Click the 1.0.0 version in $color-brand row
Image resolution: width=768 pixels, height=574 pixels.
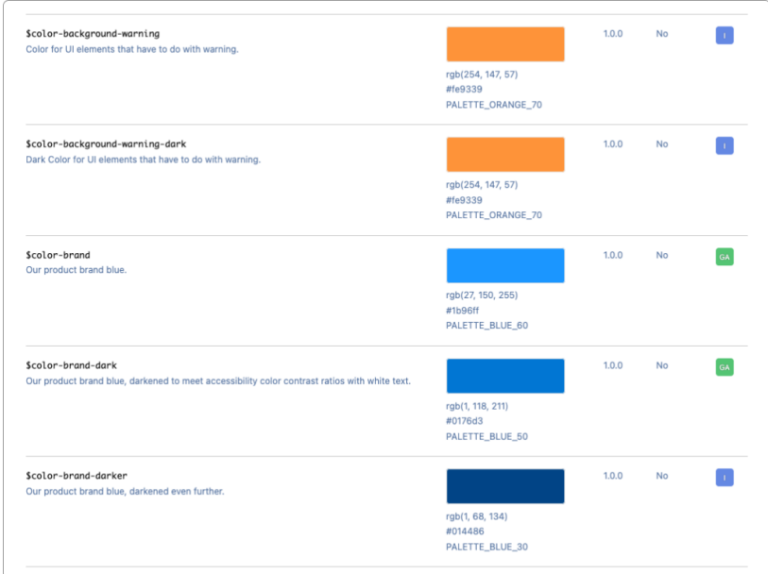613,255
